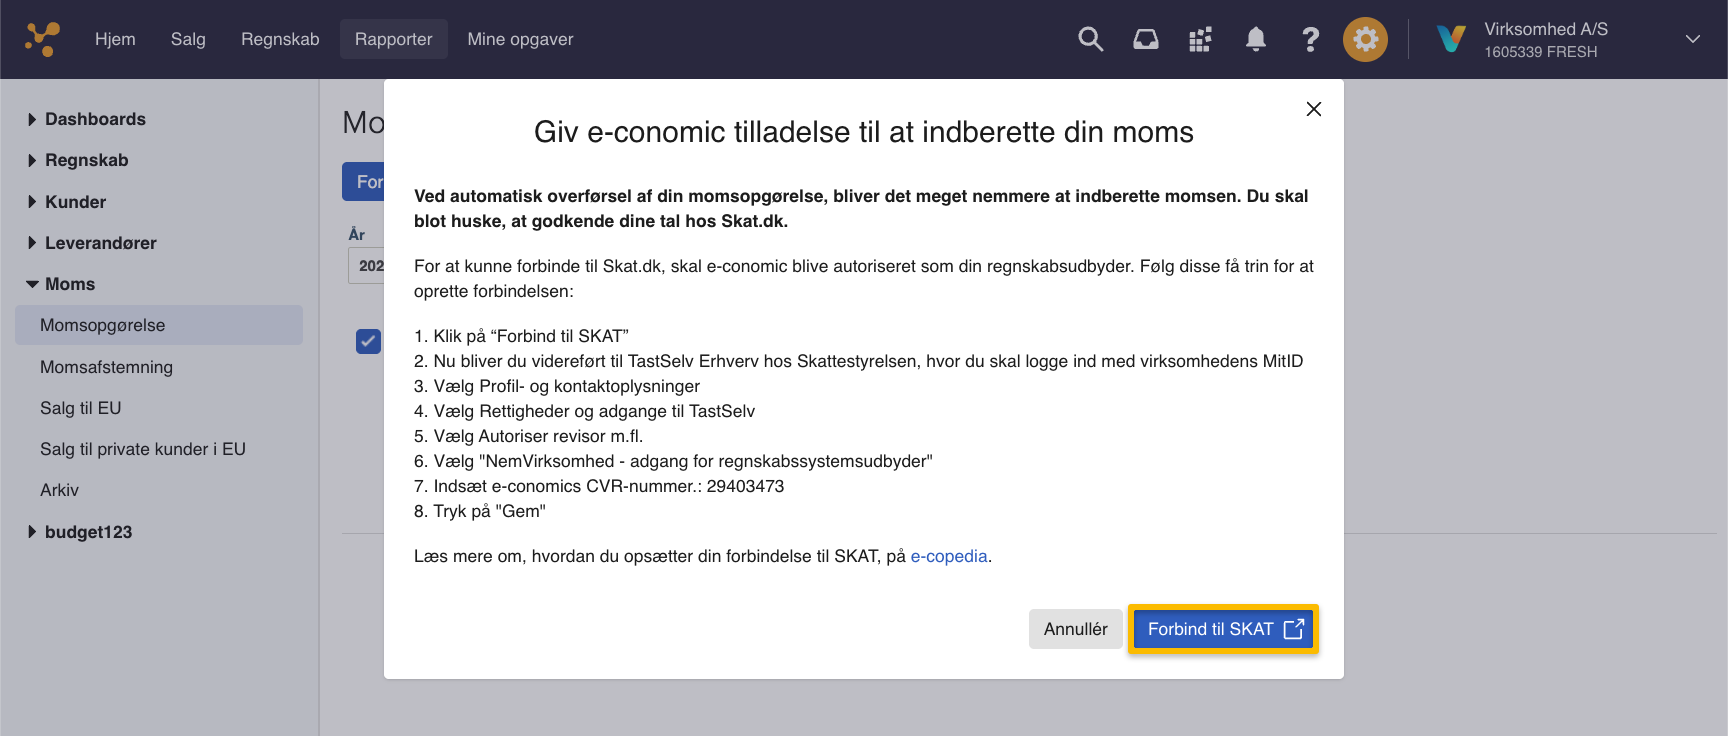
Task: Select Momsopgørelse in the sidebar
Action: coord(159,325)
